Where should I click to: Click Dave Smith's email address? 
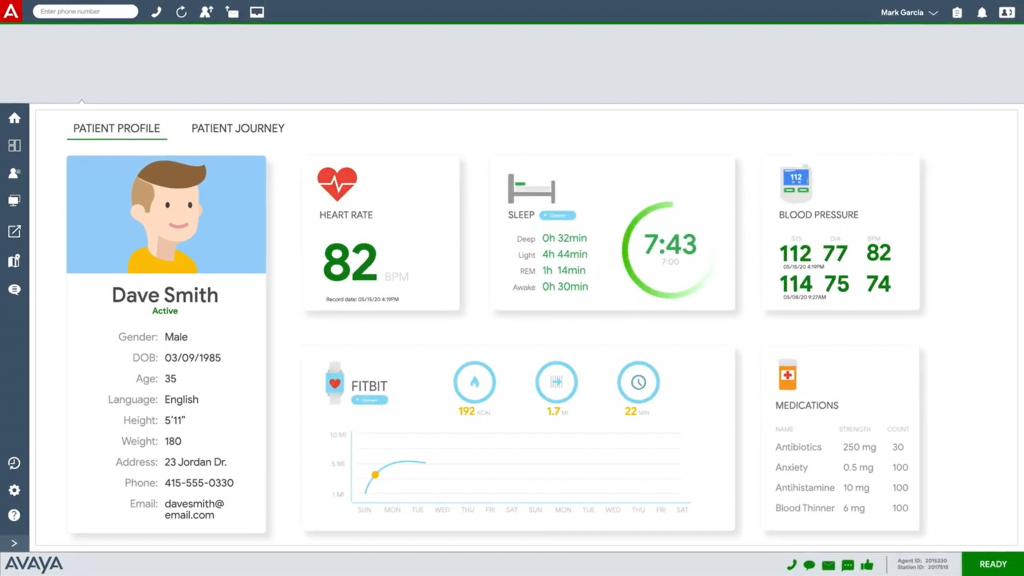(192, 509)
